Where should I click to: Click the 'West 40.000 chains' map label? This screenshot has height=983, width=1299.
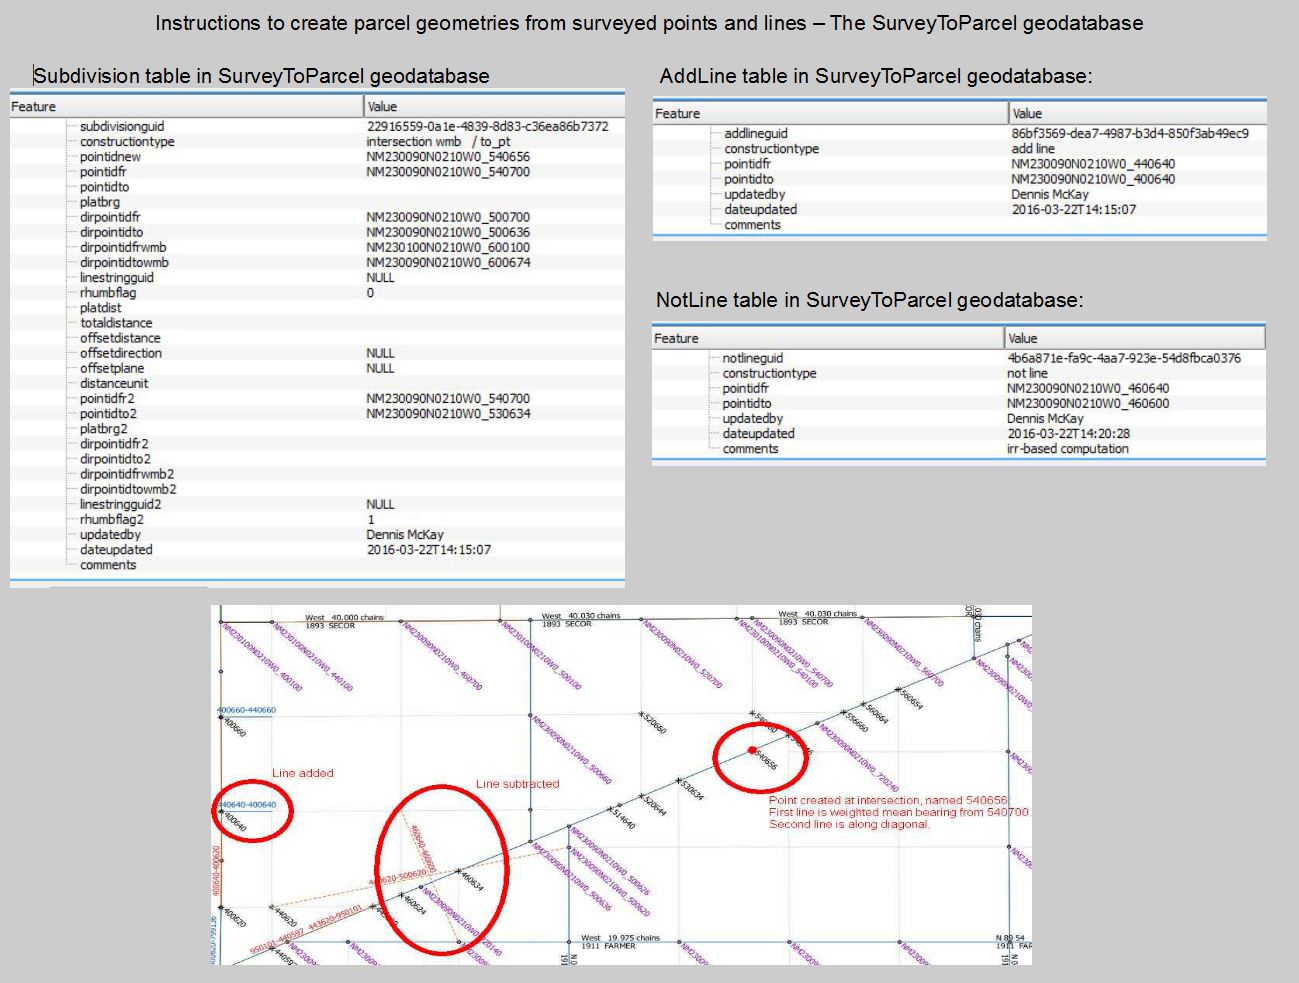coord(344,618)
